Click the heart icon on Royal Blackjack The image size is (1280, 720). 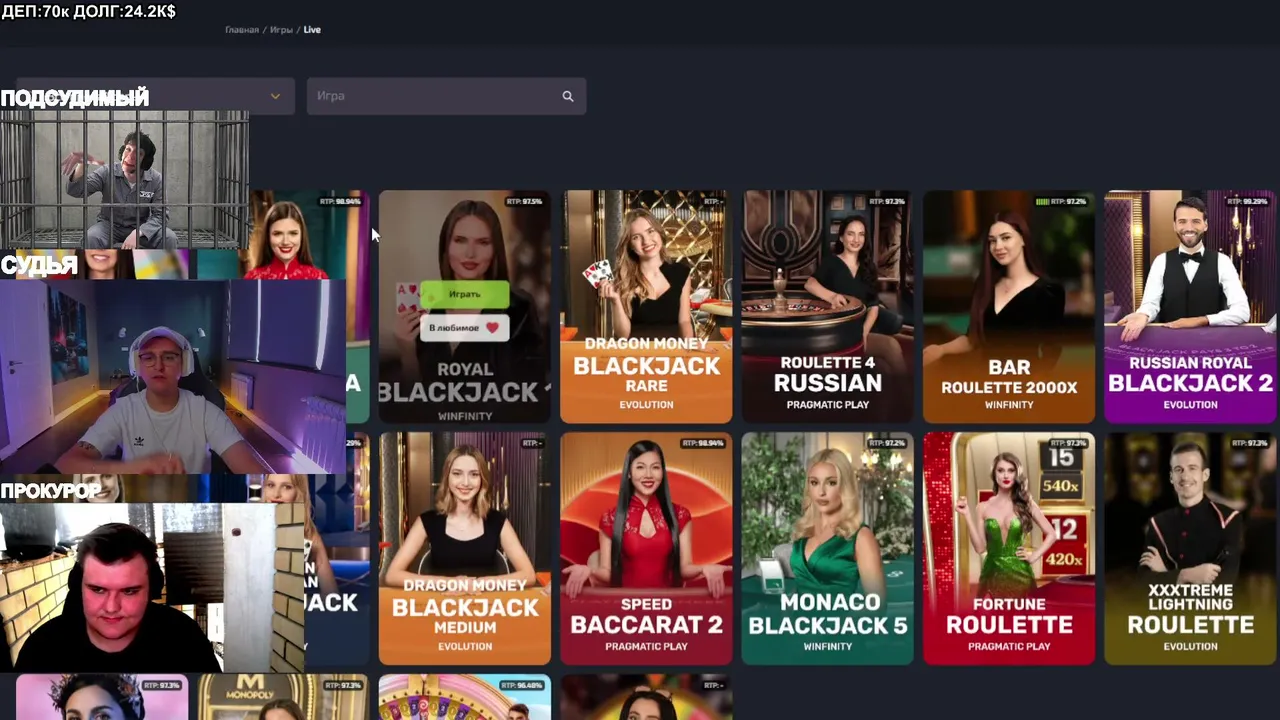[x=492, y=328]
